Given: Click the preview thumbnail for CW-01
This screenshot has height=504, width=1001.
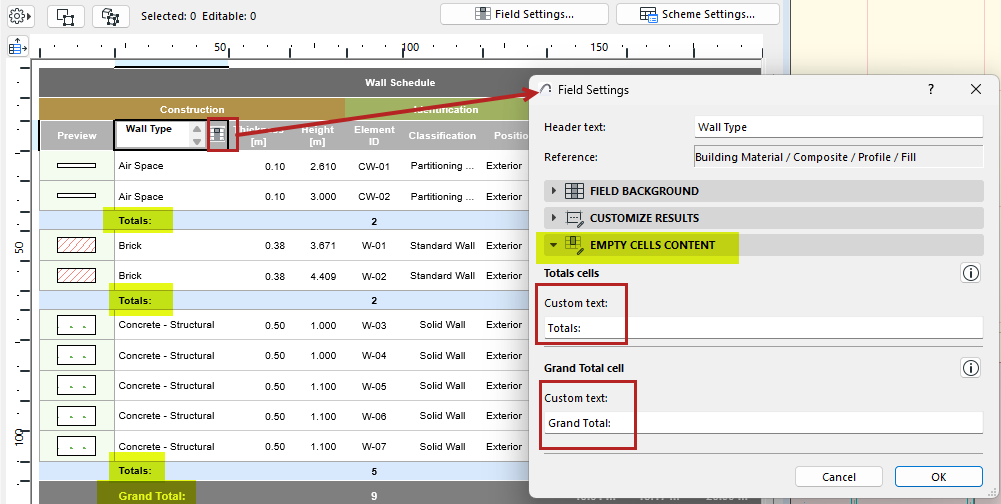Looking at the screenshot, I should (x=77, y=165).
